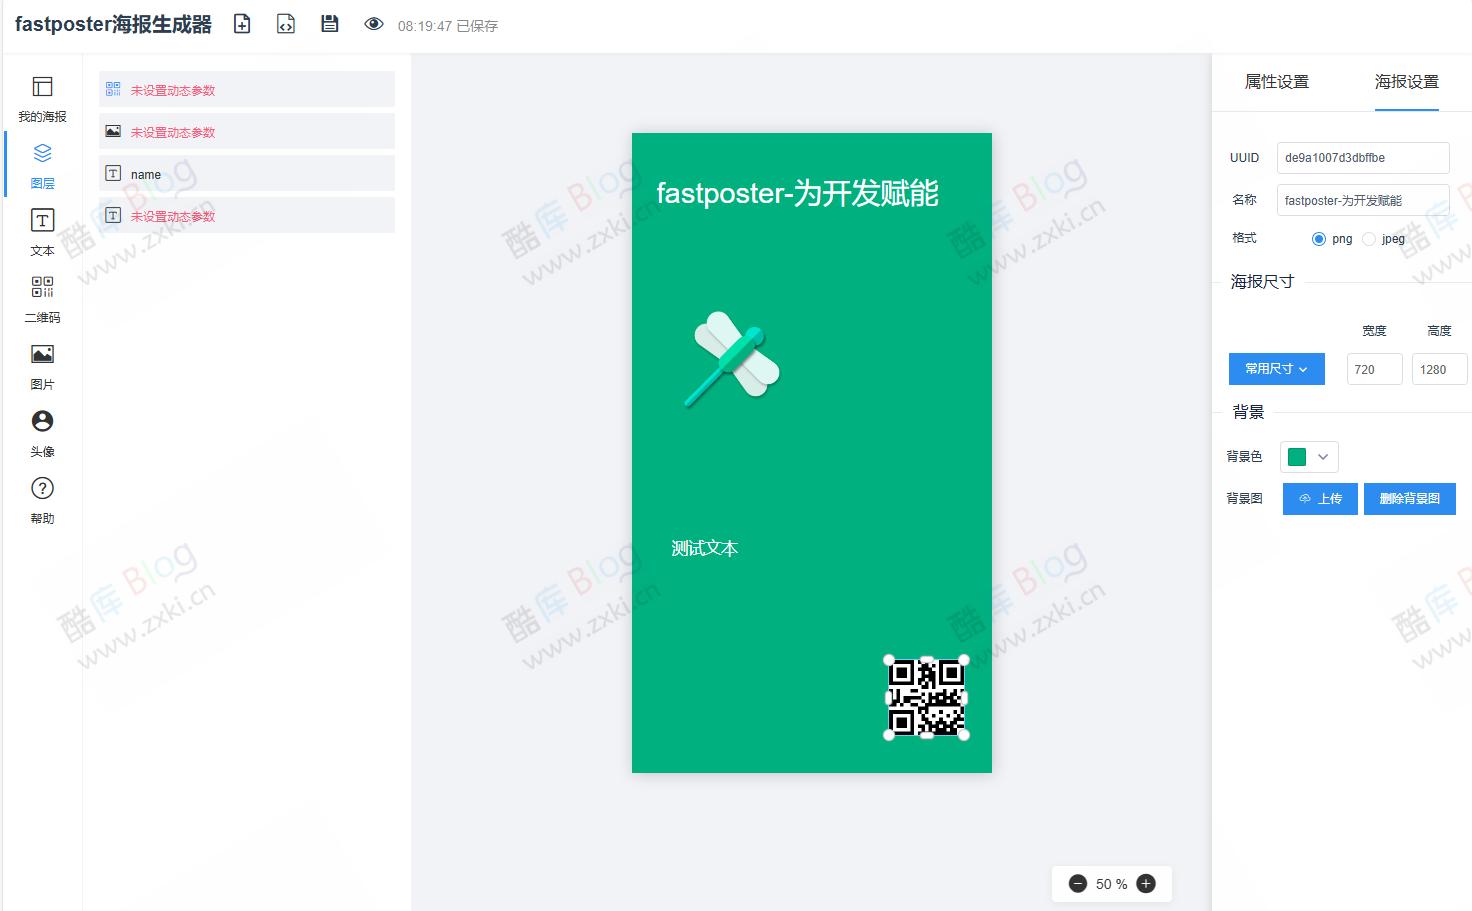
Task: Click the 上传 background upload button
Action: pyautogui.click(x=1320, y=499)
